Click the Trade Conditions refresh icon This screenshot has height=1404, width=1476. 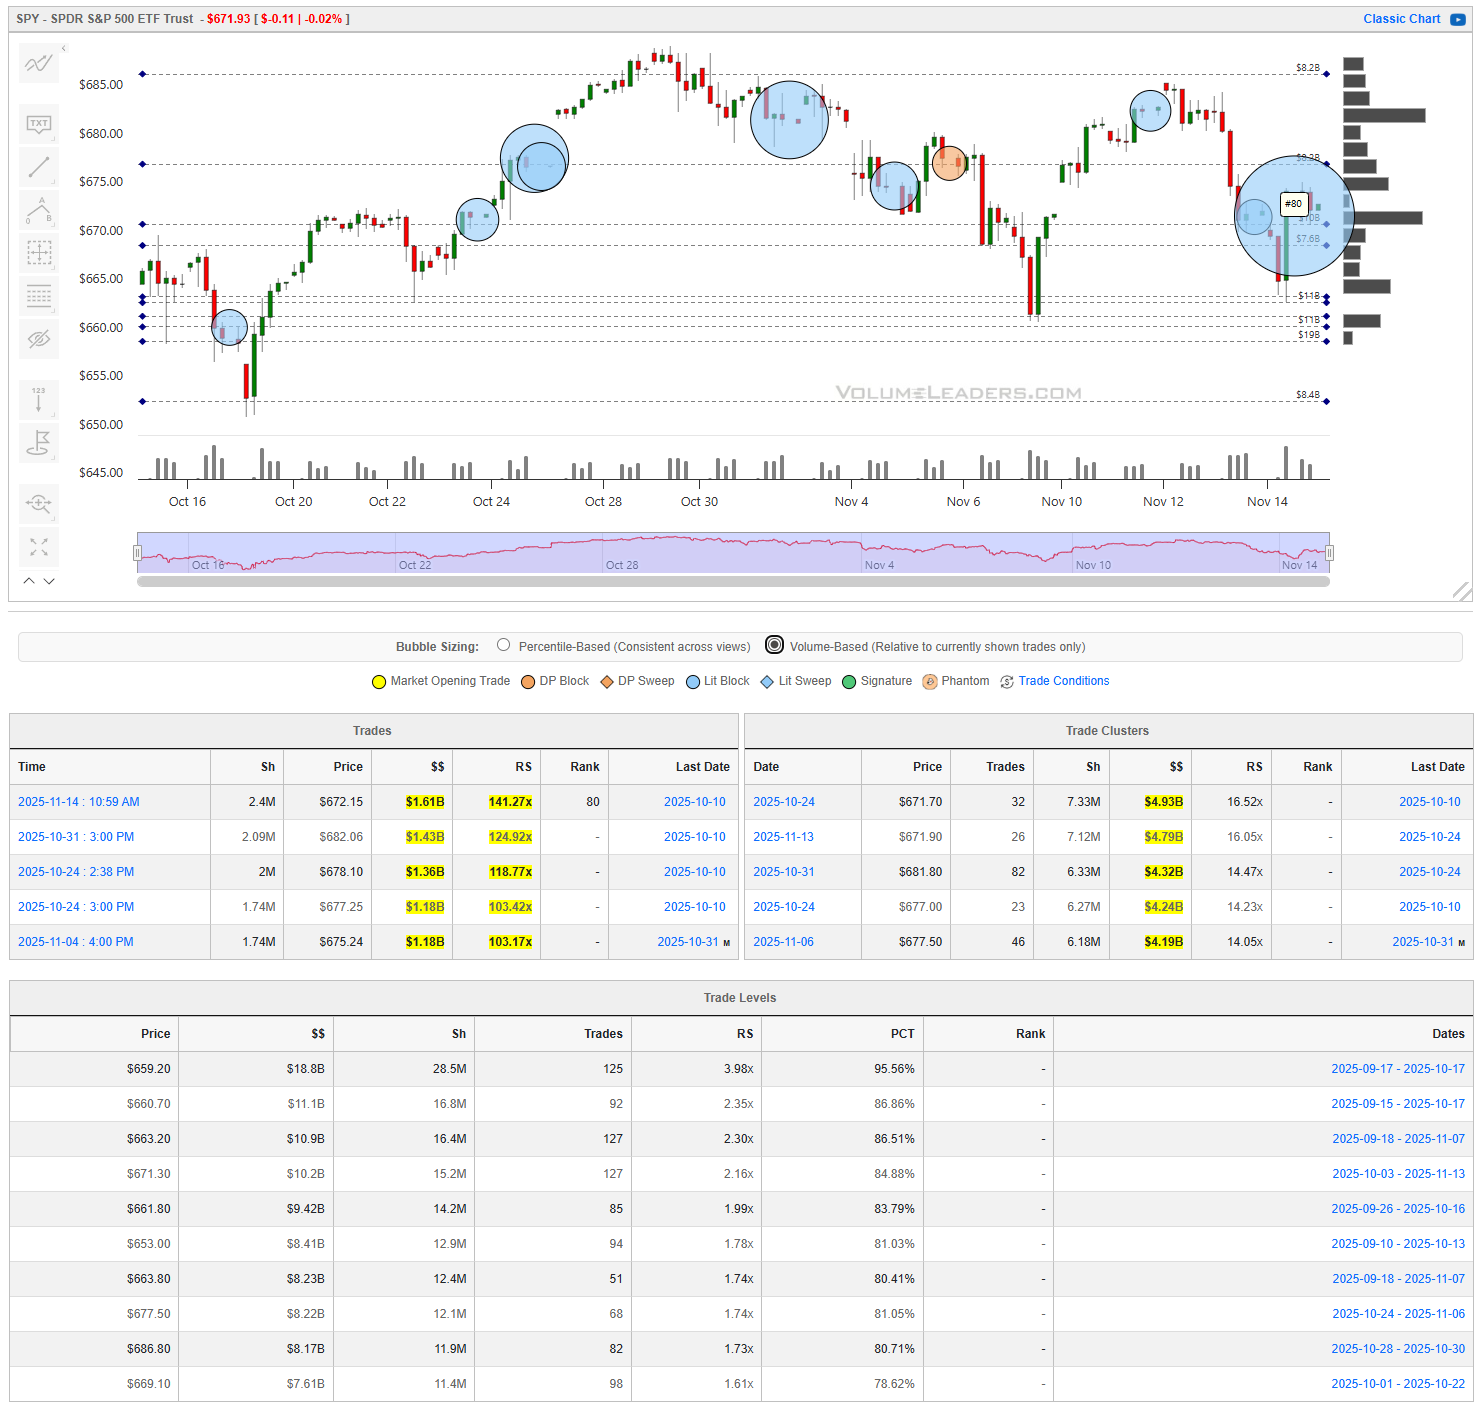tap(1007, 682)
